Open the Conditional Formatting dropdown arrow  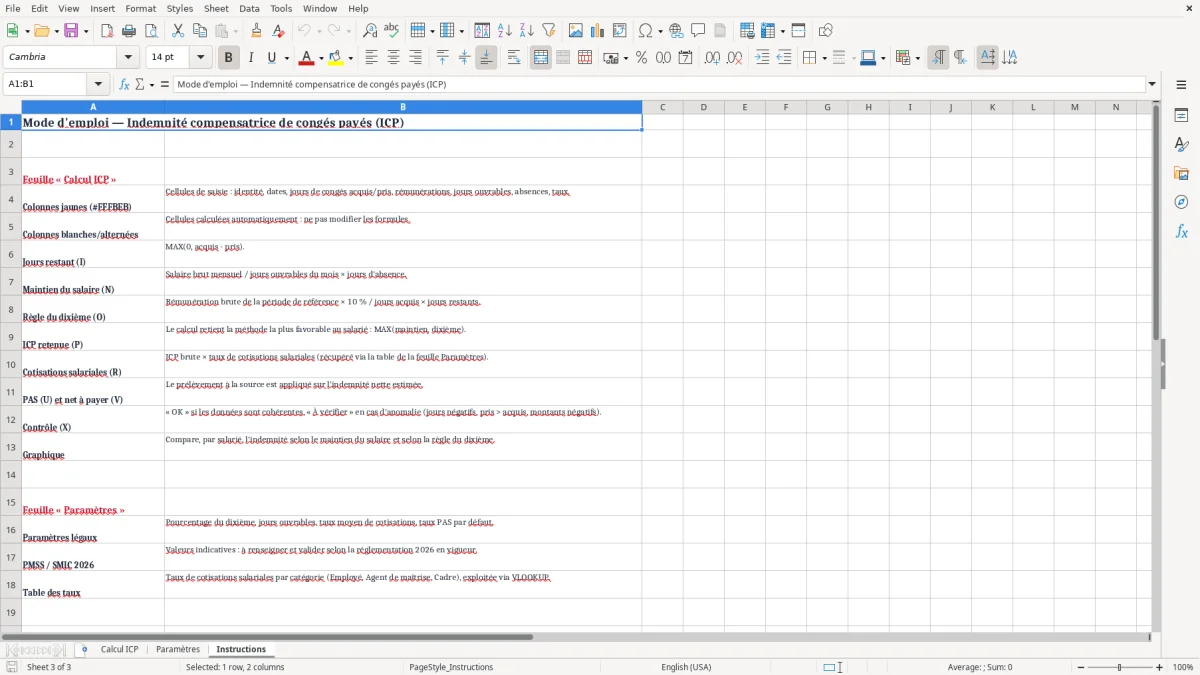[x=917, y=58]
